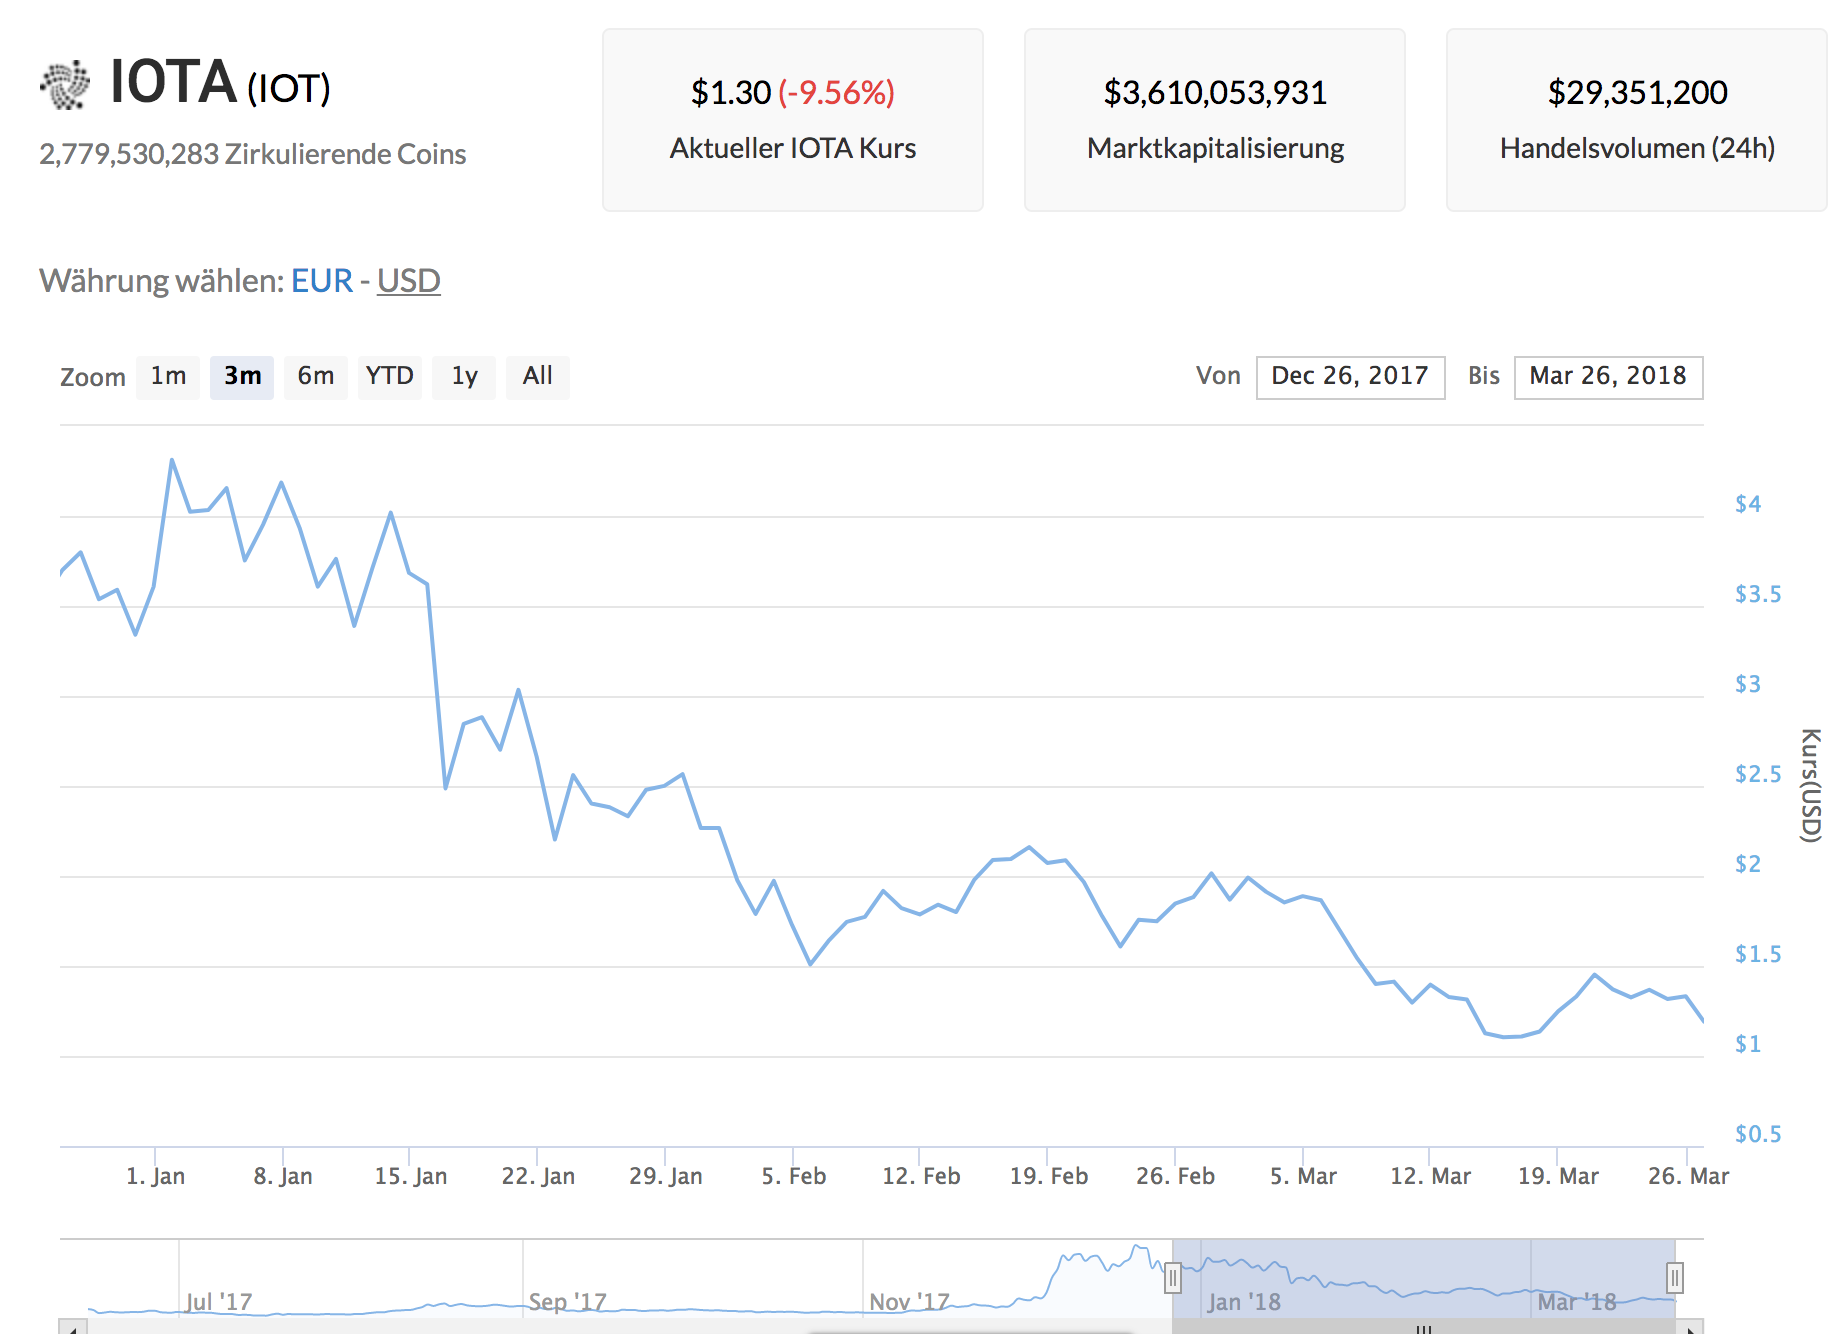The image size is (1830, 1334).
Task: Edit the Von start date field
Action: coord(1350,377)
